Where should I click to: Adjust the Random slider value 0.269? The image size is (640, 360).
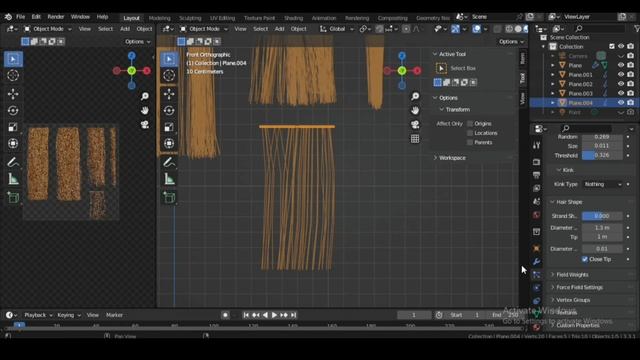tap(602, 137)
